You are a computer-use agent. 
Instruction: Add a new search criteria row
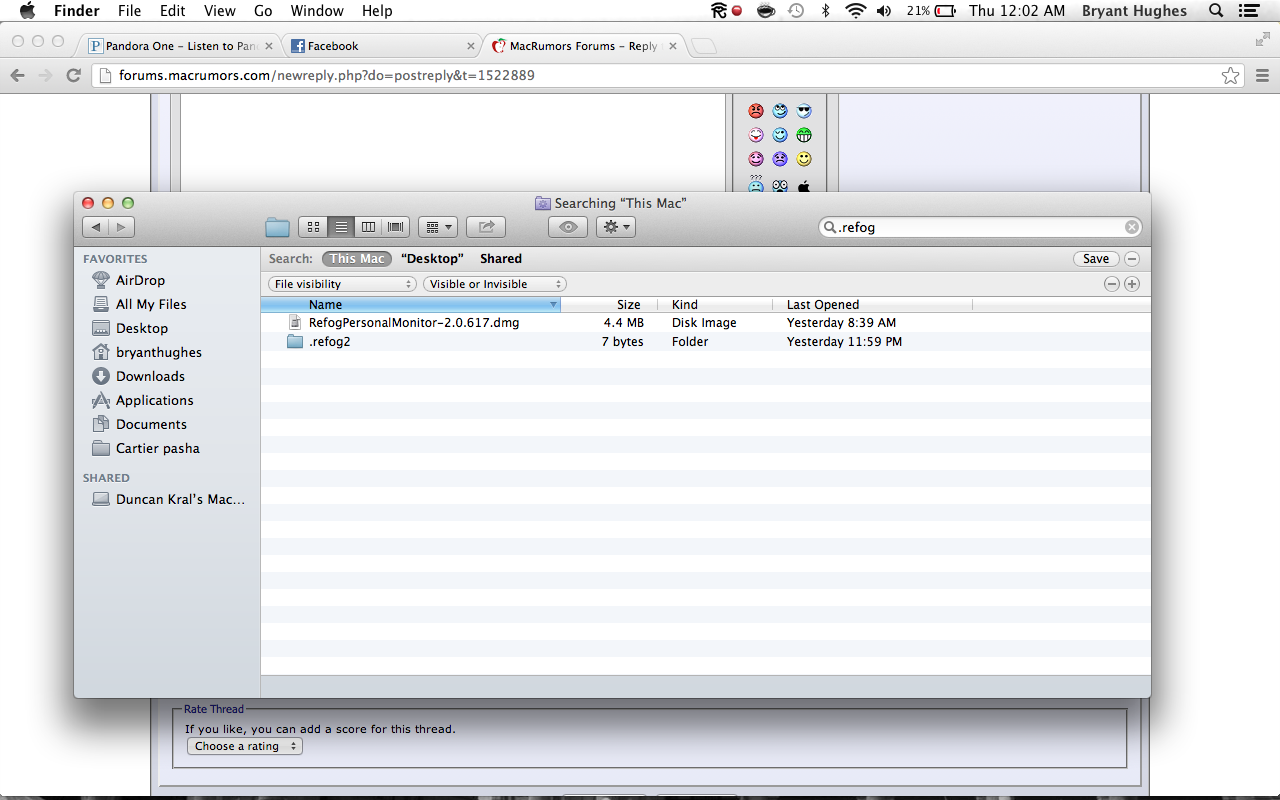click(1132, 284)
